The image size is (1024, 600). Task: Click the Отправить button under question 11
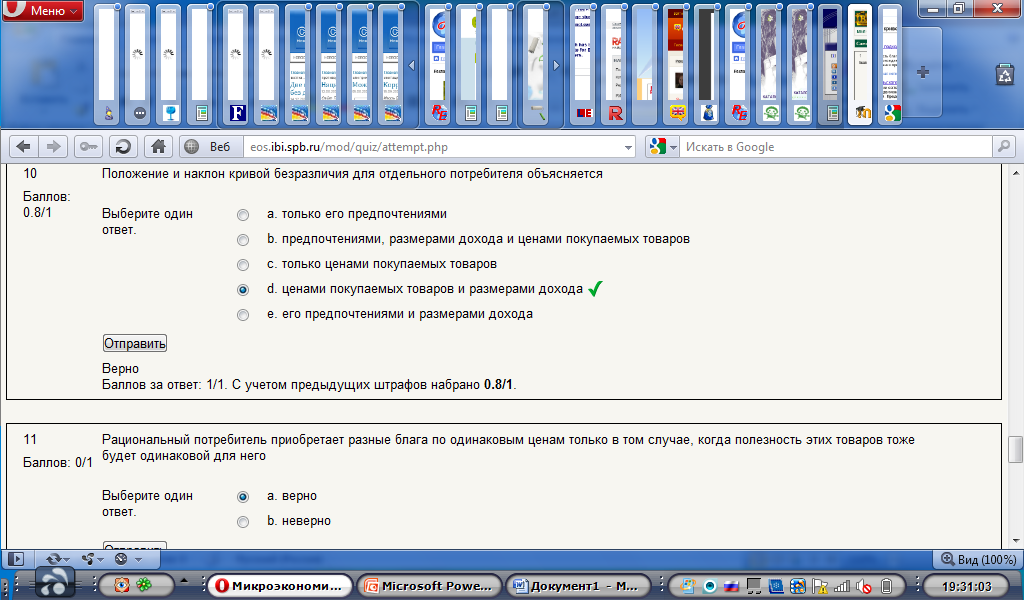pyautogui.click(x=135, y=545)
